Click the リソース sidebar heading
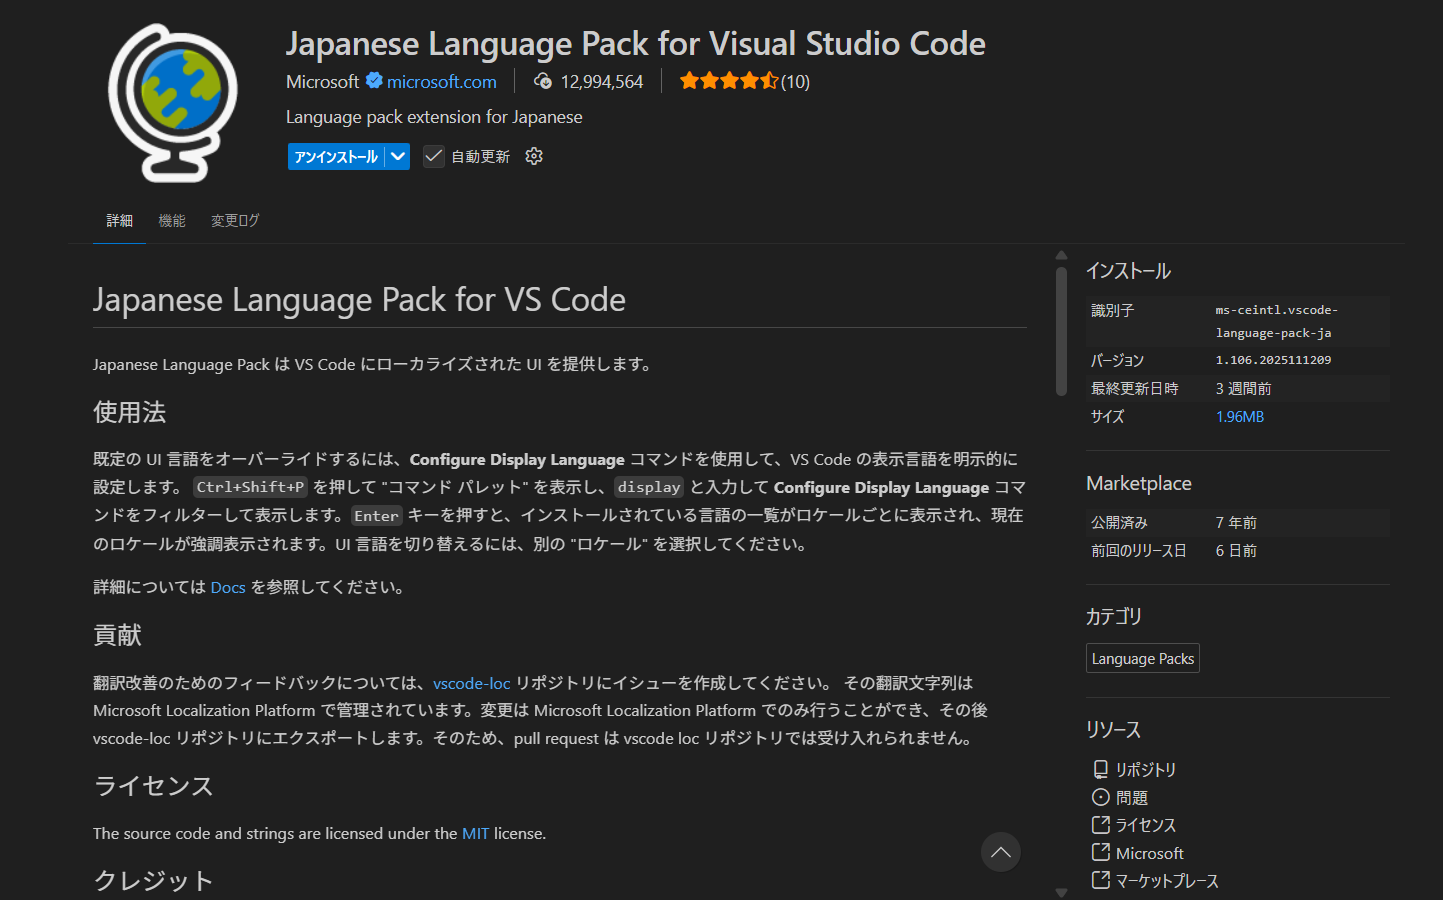The height and width of the screenshot is (900, 1443). [1113, 729]
